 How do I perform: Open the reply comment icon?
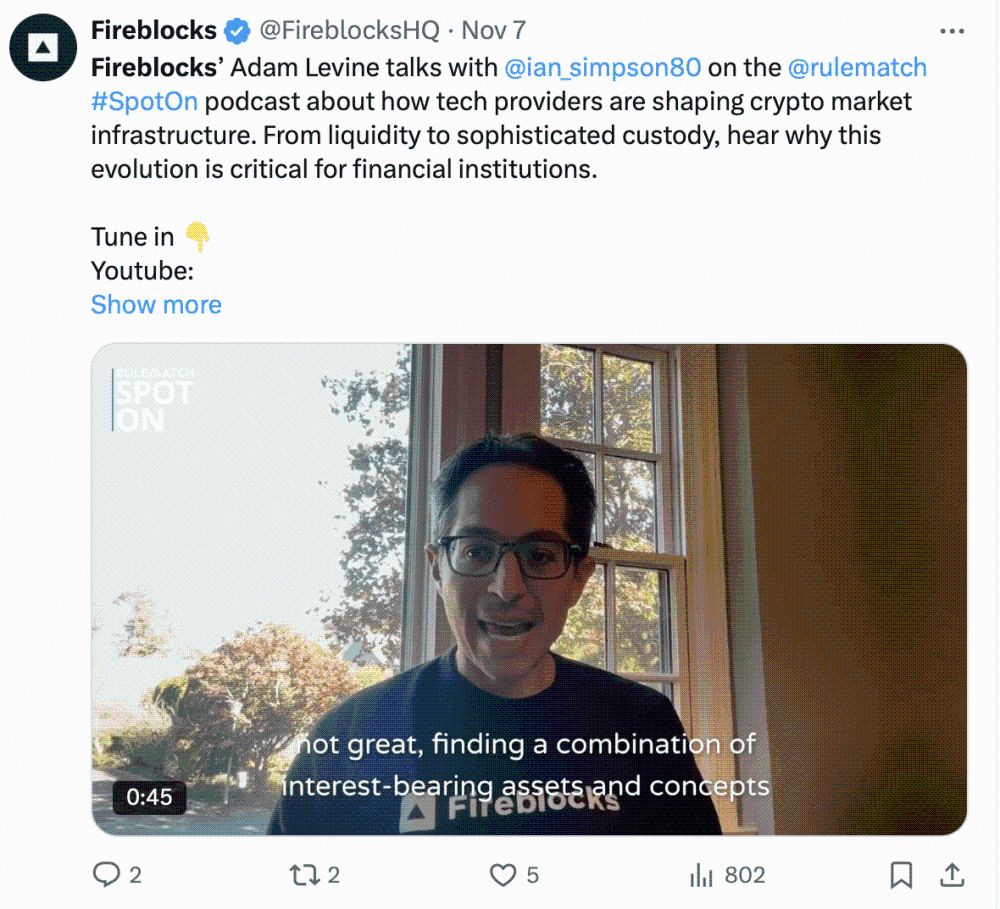106,875
